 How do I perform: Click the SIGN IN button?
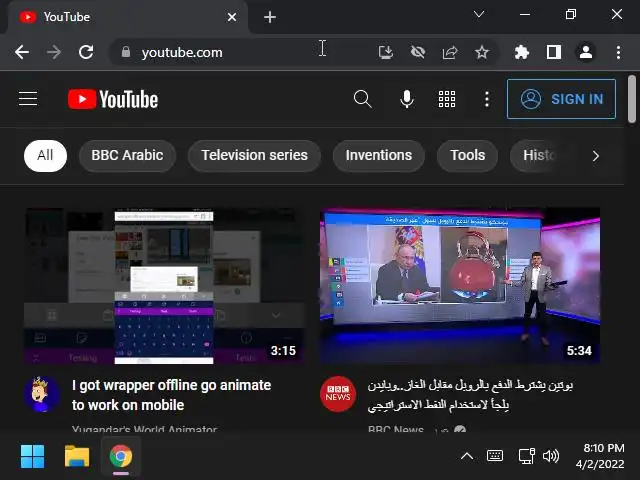[561, 99]
